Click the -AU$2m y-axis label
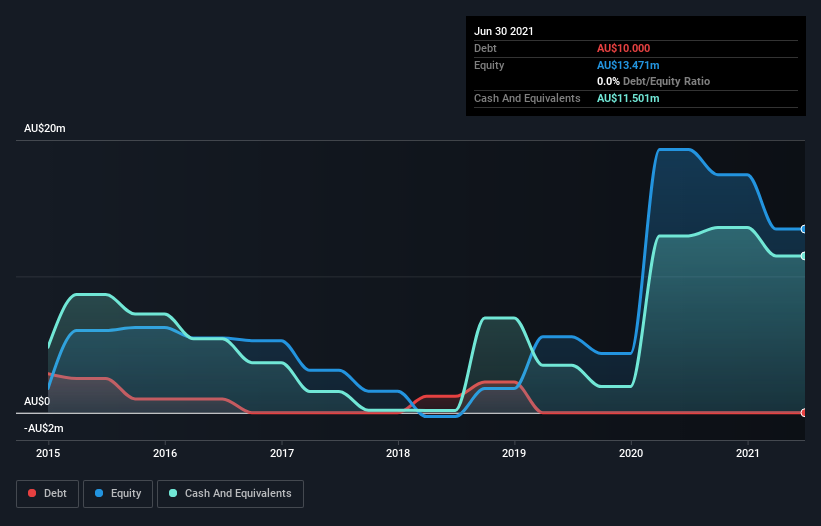This screenshot has width=821, height=526. click(x=43, y=429)
